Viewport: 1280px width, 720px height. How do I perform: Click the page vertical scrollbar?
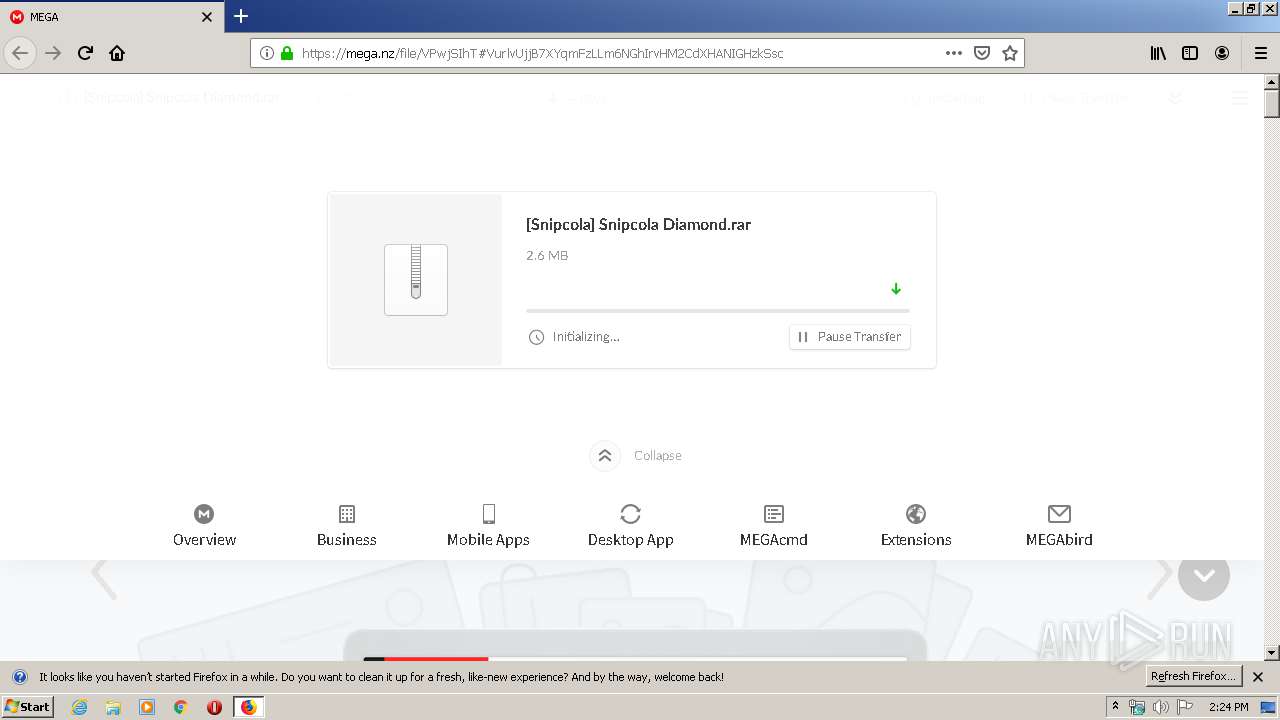[1272, 367]
